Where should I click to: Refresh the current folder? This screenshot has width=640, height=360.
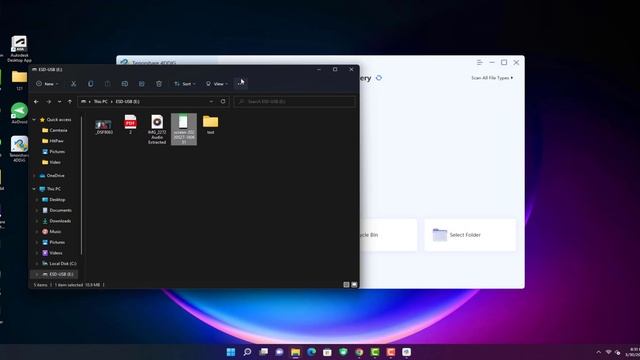pos(223,102)
